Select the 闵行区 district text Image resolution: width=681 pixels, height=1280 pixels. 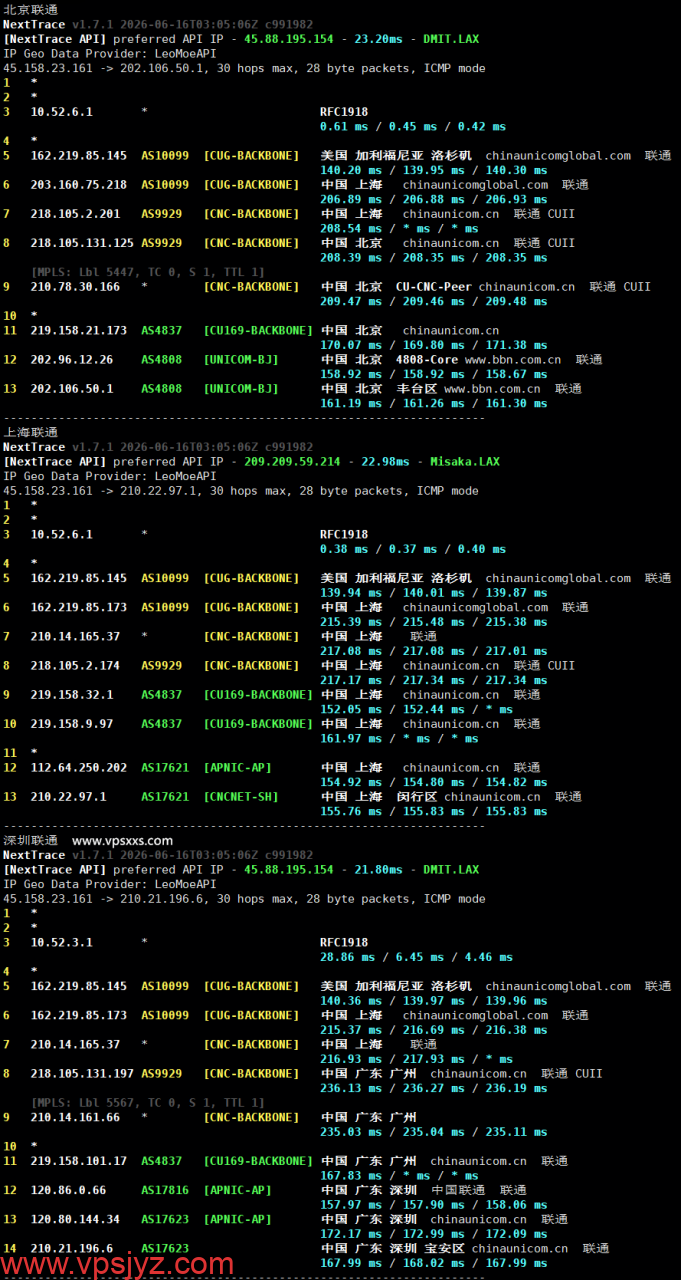[x=417, y=797]
